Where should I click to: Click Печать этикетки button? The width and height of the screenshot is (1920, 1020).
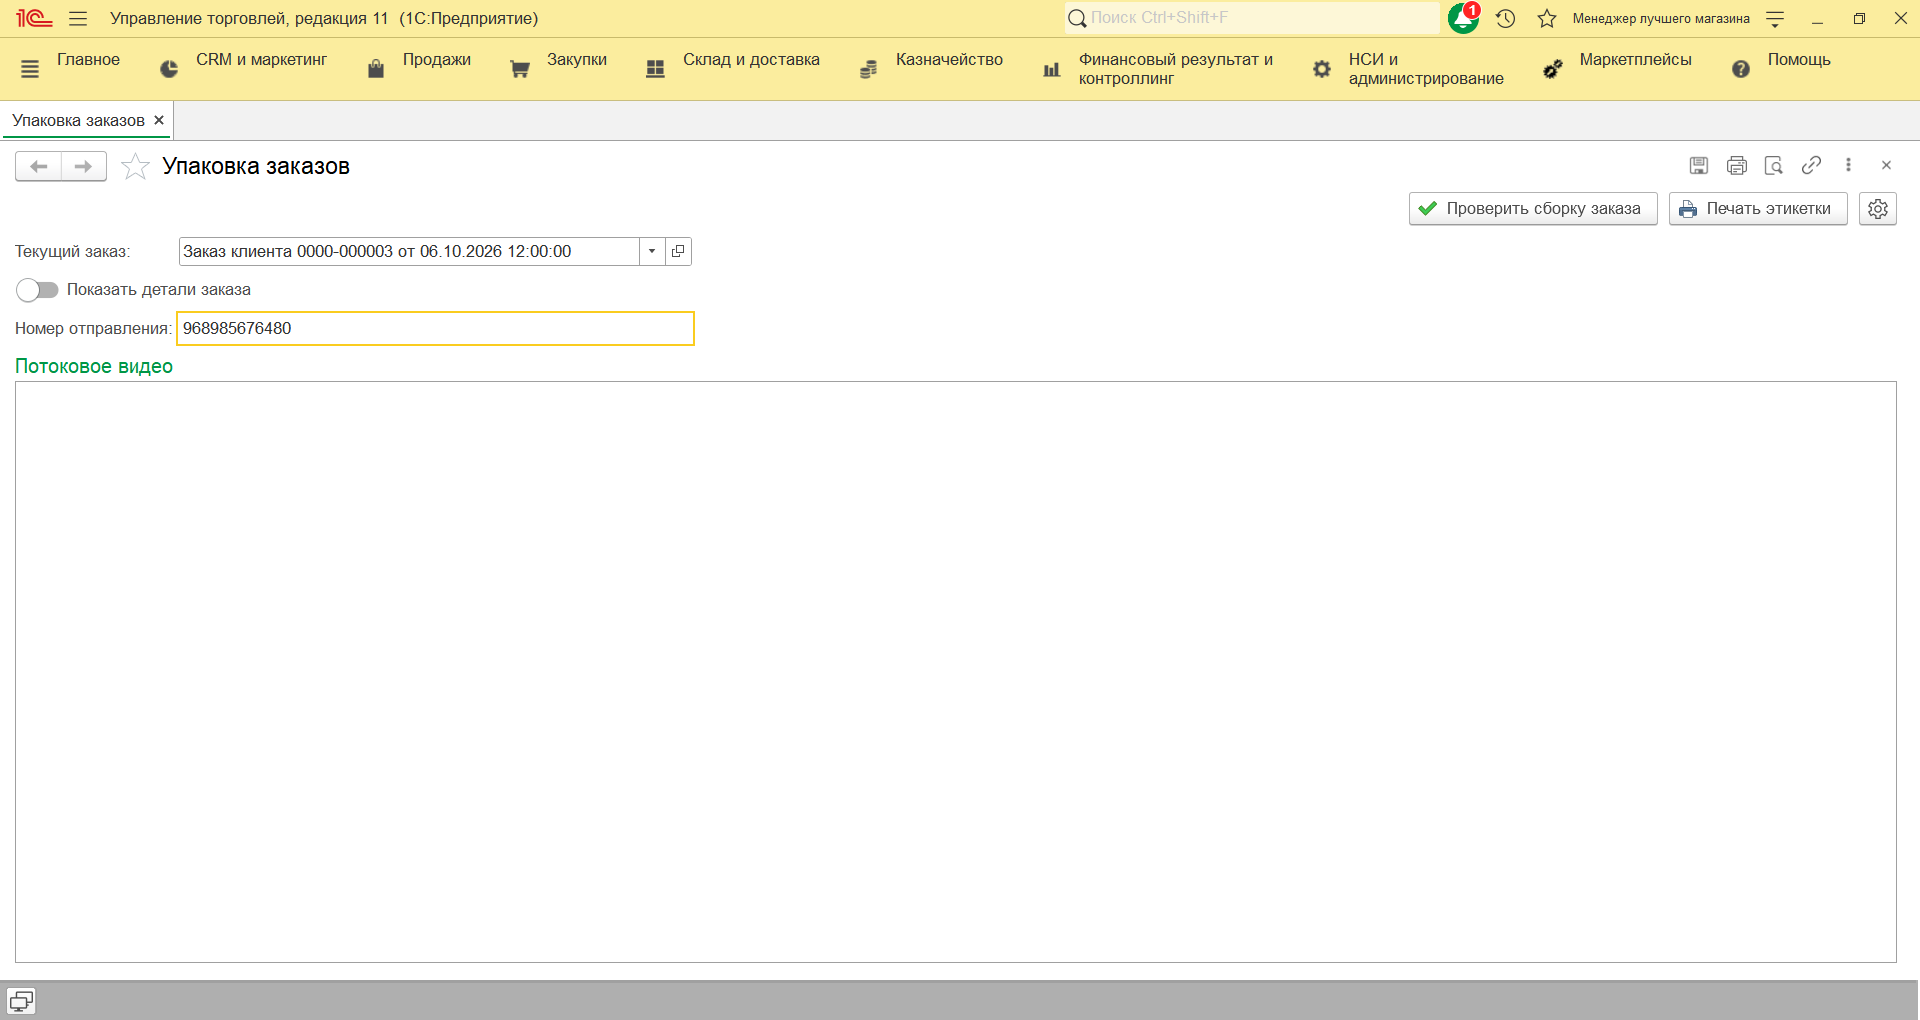(x=1758, y=209)
